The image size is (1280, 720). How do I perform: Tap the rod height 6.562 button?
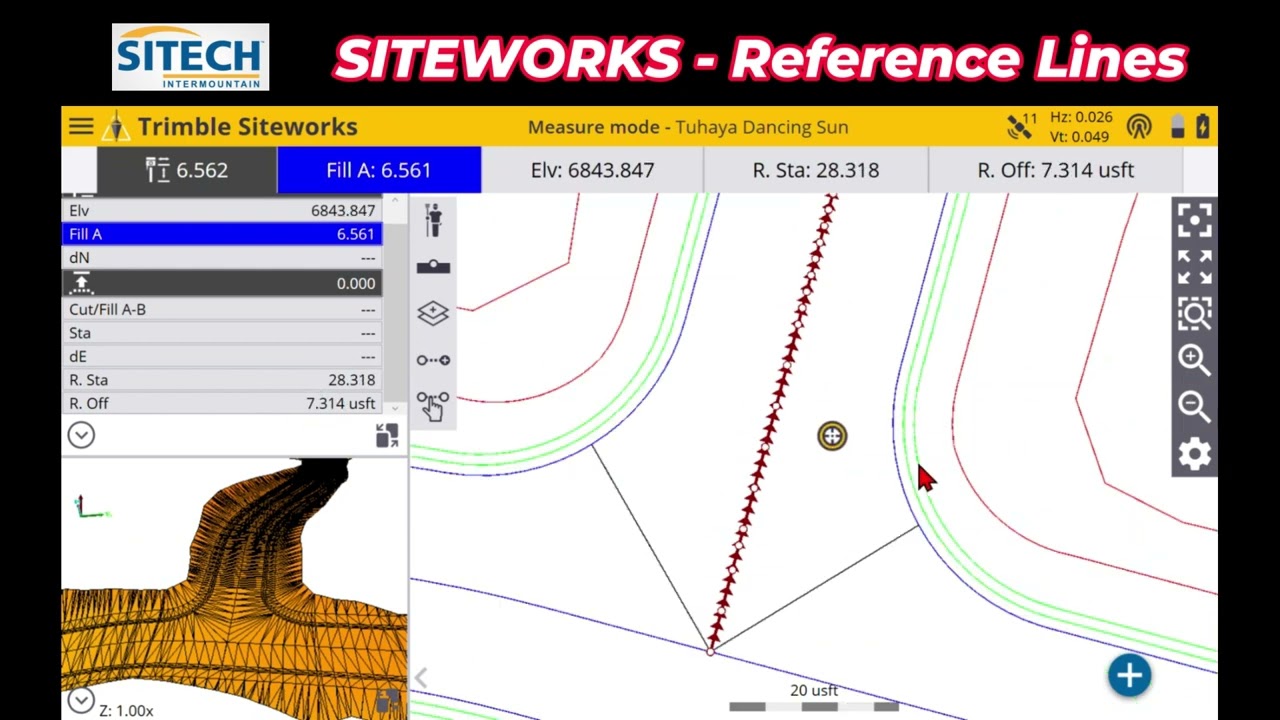[x=187, y=170]
